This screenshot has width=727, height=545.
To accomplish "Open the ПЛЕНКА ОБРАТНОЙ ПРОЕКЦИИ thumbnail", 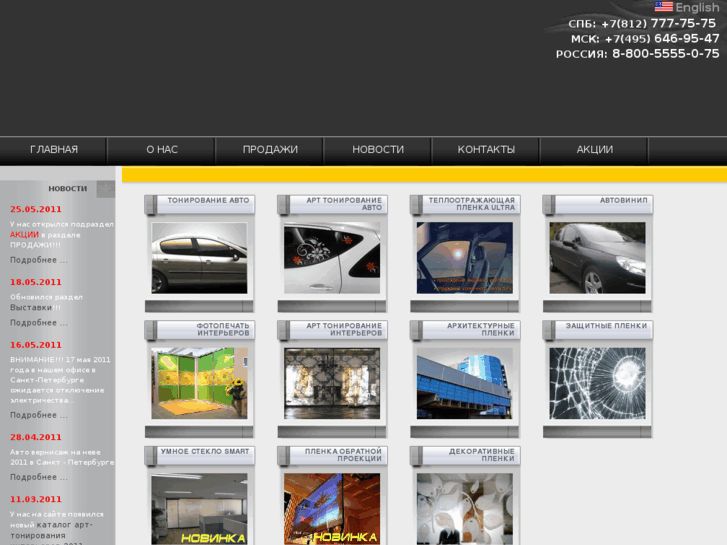I will point(332,509).
